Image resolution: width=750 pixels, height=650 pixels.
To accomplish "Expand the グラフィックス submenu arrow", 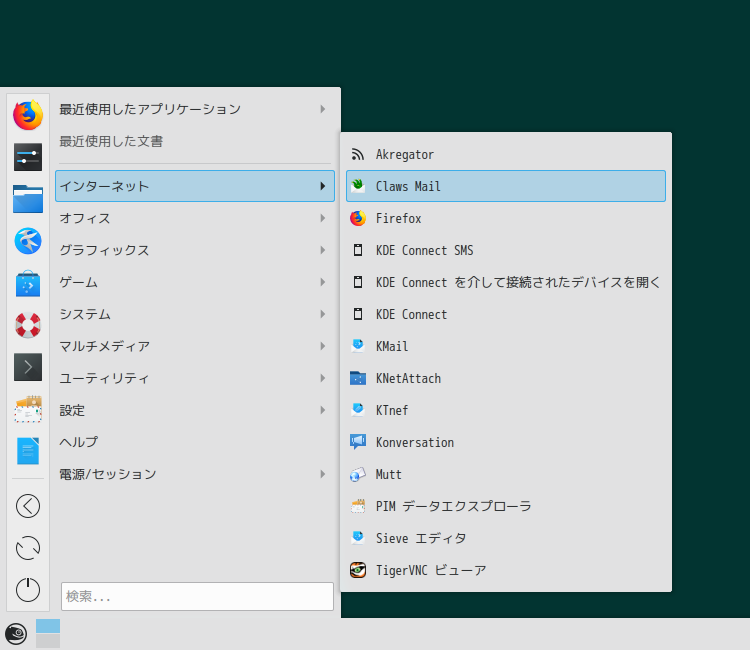I will (323, 250).
